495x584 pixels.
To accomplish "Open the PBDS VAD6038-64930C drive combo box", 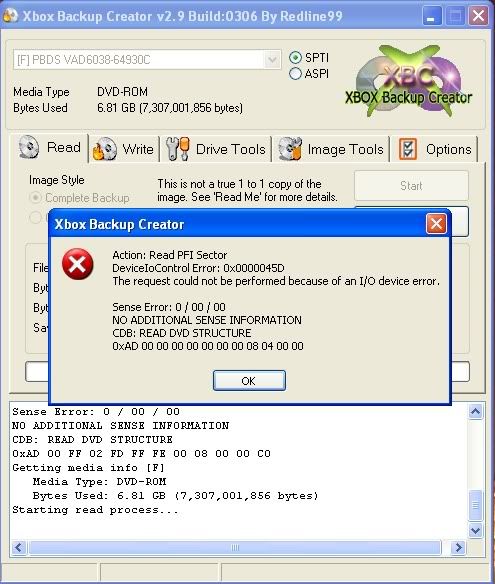I will [147, 60].
